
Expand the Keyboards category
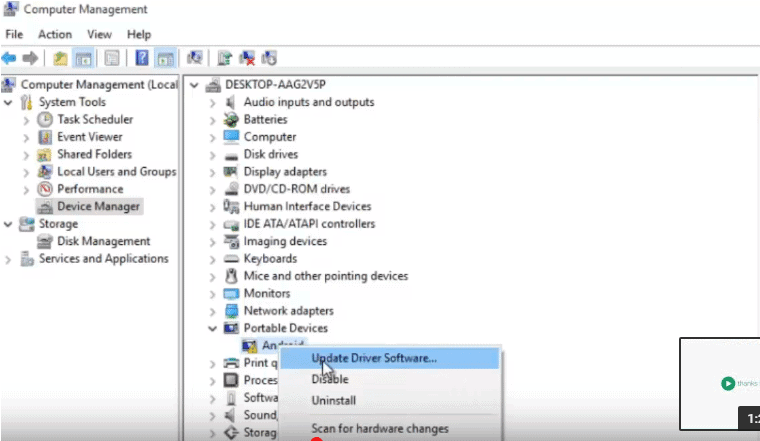[x=212, y=259]
